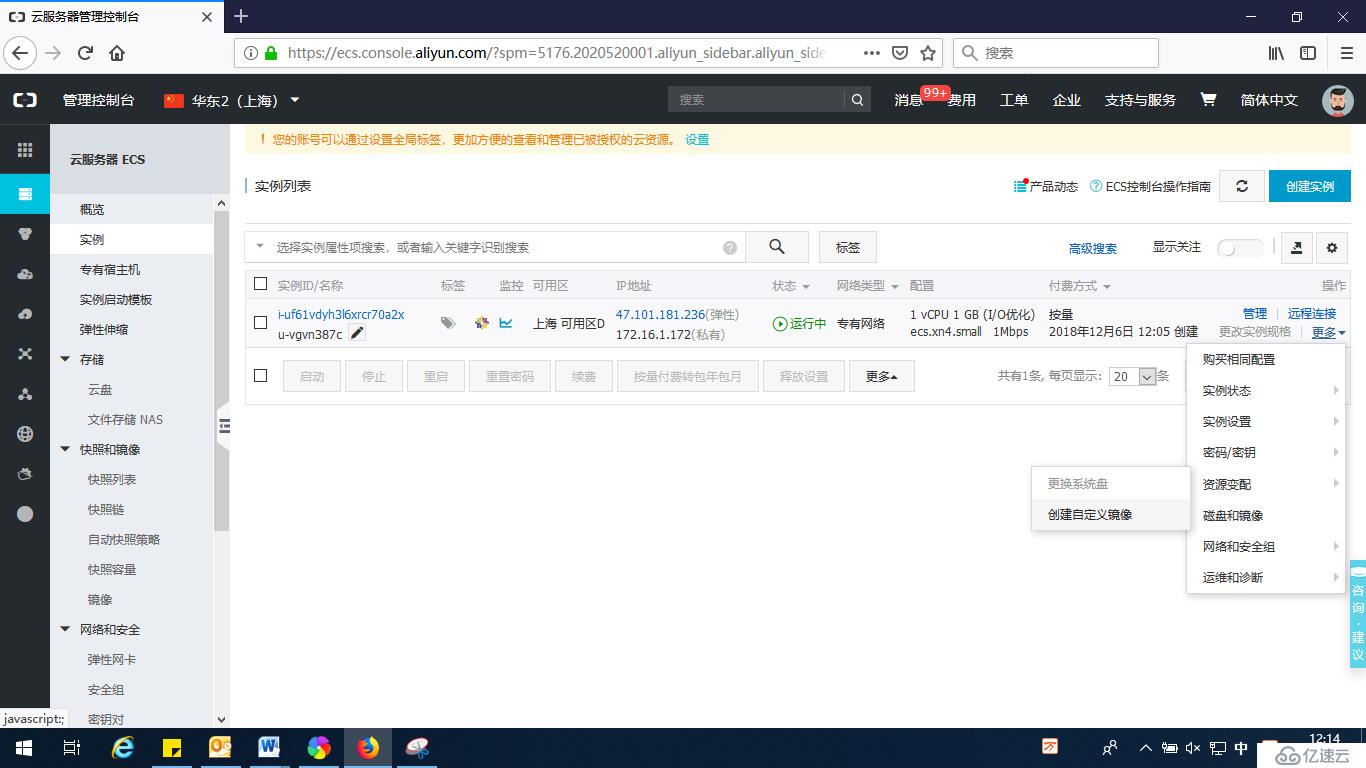1366x768 pixels.
Task: Click the colorful icon next to instance tag
Action: pos(481,323)
